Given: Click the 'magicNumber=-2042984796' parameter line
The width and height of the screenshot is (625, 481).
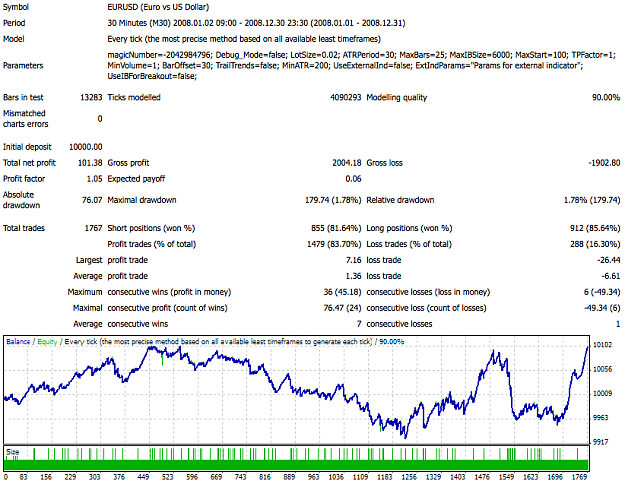Looking at the screenshot, I should tap(362, 55).
